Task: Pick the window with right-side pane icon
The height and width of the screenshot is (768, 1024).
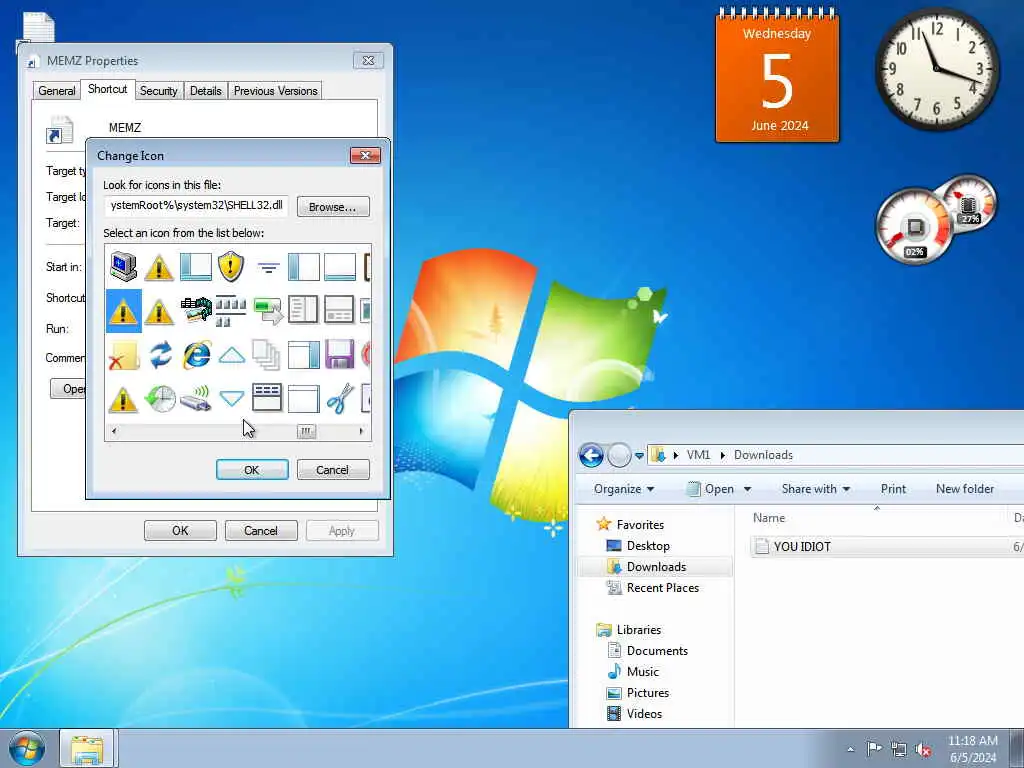Action: (304, 355)
